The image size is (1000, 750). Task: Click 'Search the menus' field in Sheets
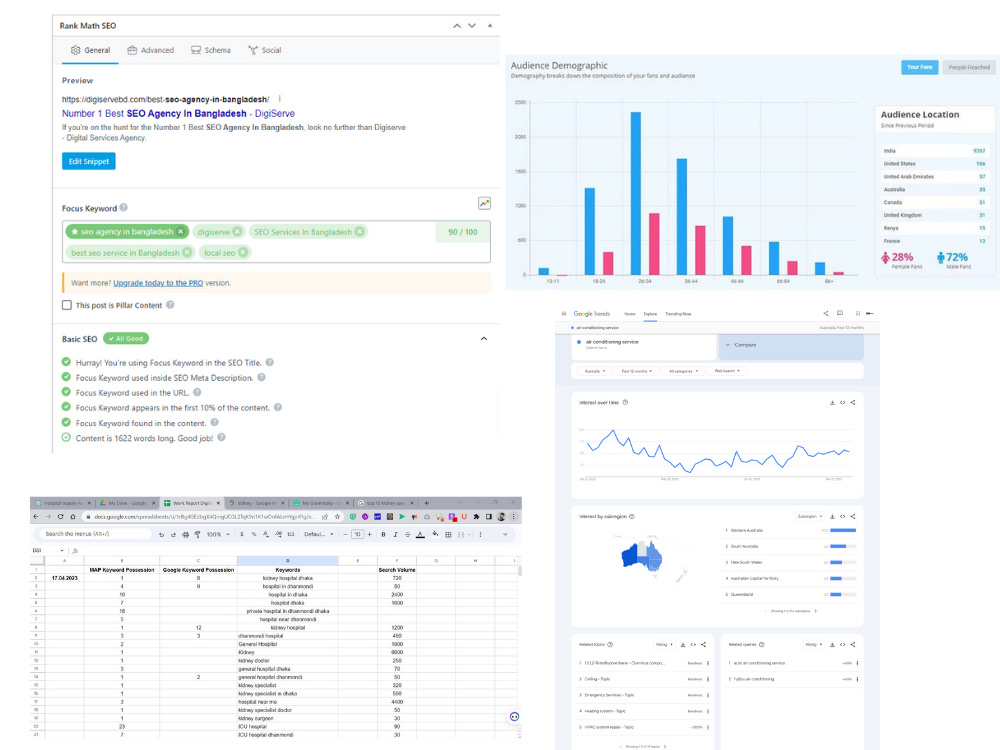click(x=96, y=534)
